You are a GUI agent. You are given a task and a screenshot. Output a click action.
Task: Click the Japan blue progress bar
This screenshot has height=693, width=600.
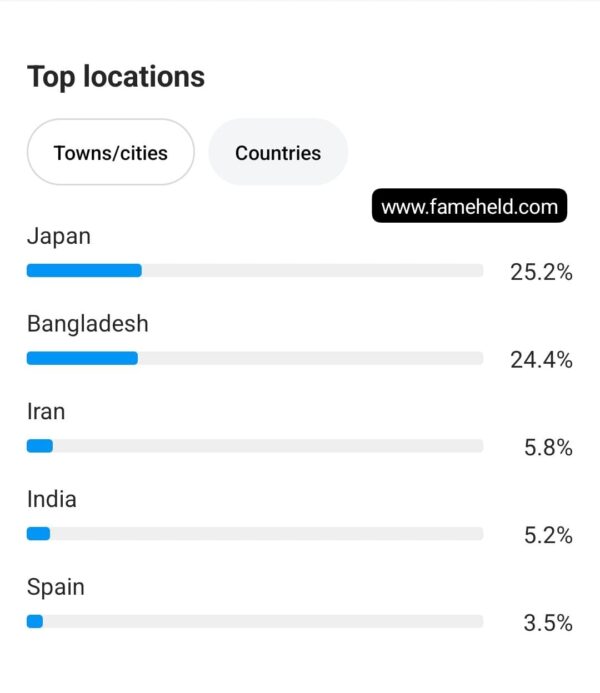pyautogui.click(x=84, y=270)
